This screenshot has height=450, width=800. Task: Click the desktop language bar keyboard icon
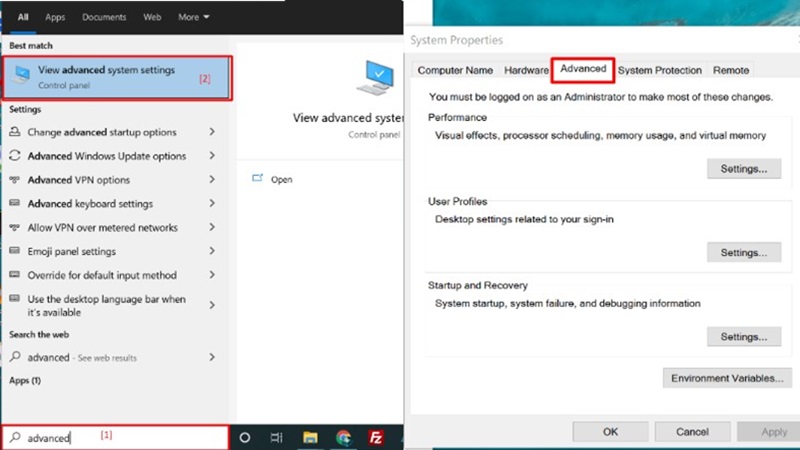[x=15, y=298]
